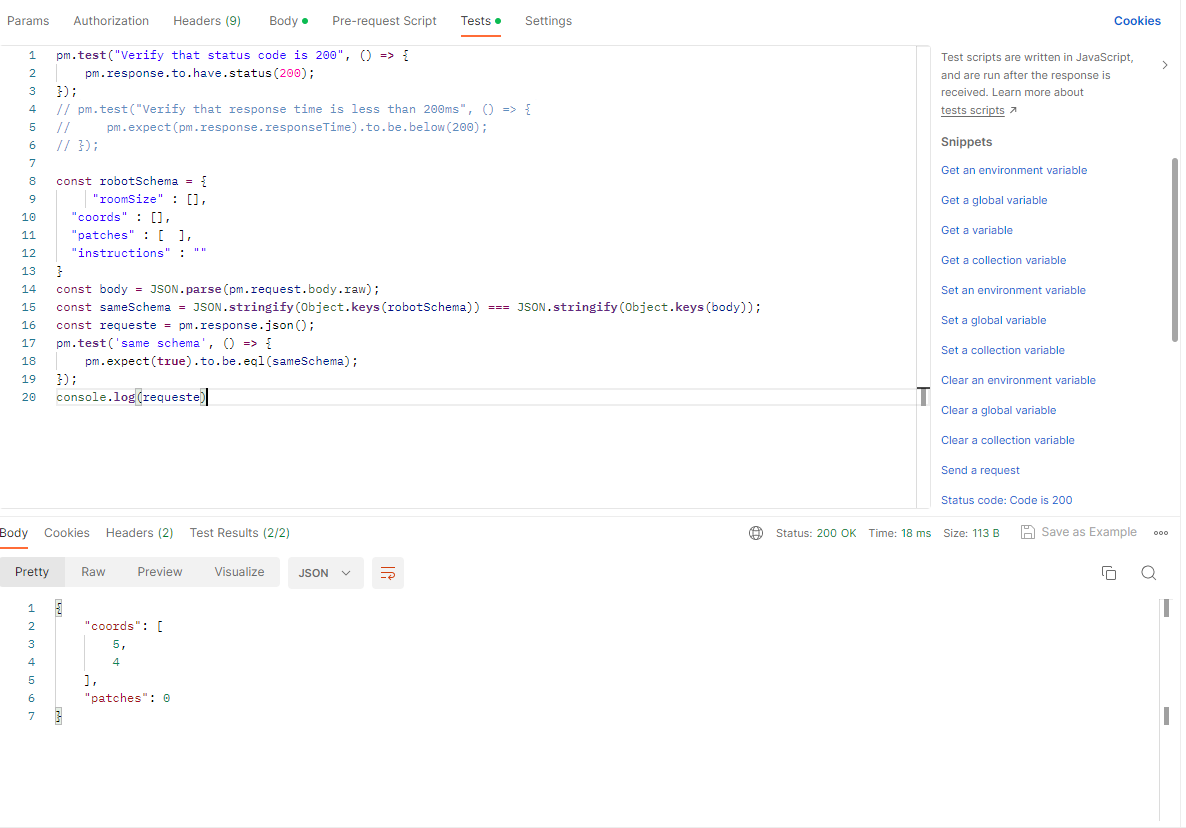Insert 'Clear a collection variable' snippet
This screenshot has height=828, width=1186.
click(1007, 441)
